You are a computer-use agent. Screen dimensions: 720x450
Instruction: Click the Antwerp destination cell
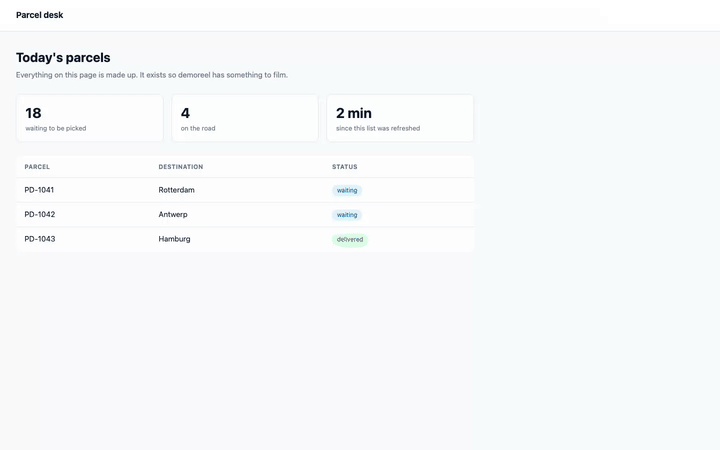(x=173, y=214)
